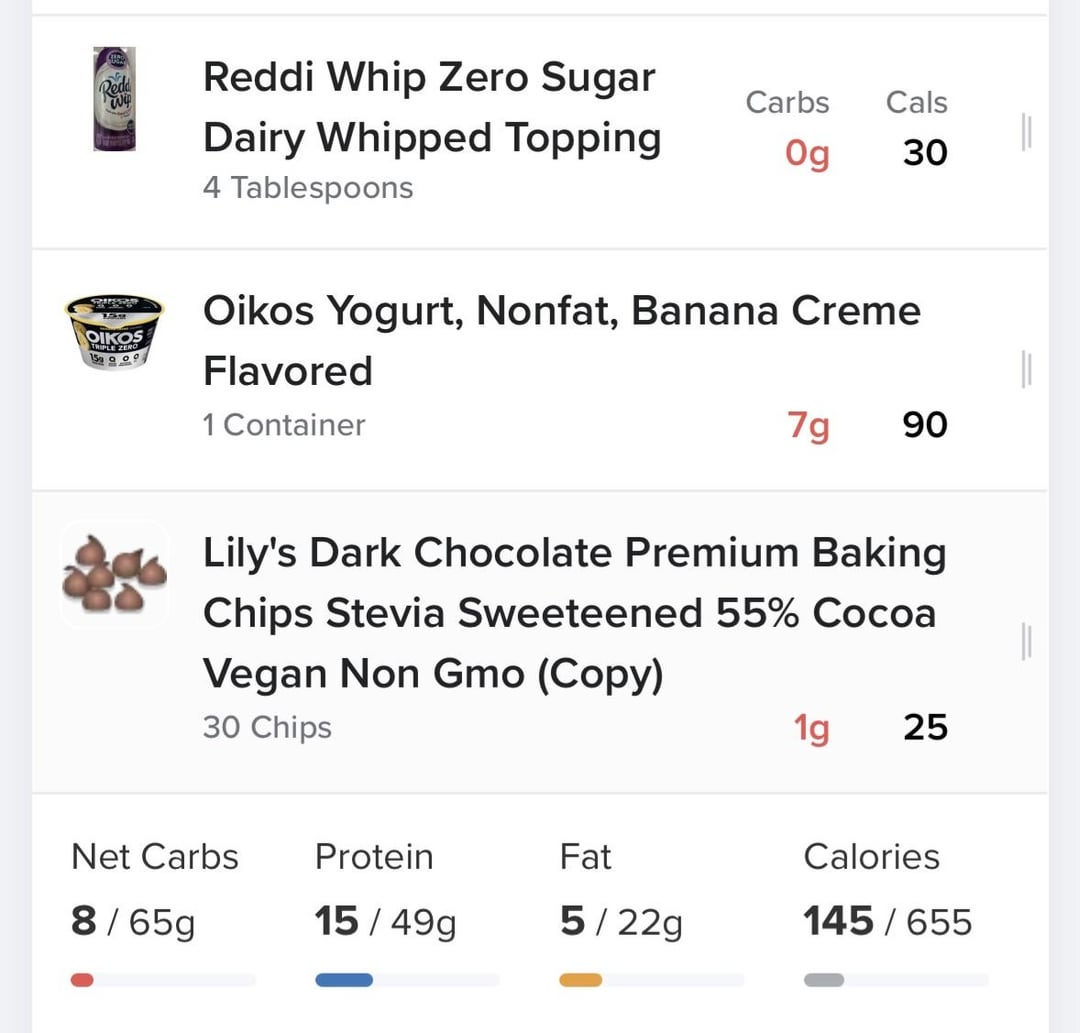1080x1033 pixels.
Task: Tap the Carbs column header
Action: [x=787, y=103]
